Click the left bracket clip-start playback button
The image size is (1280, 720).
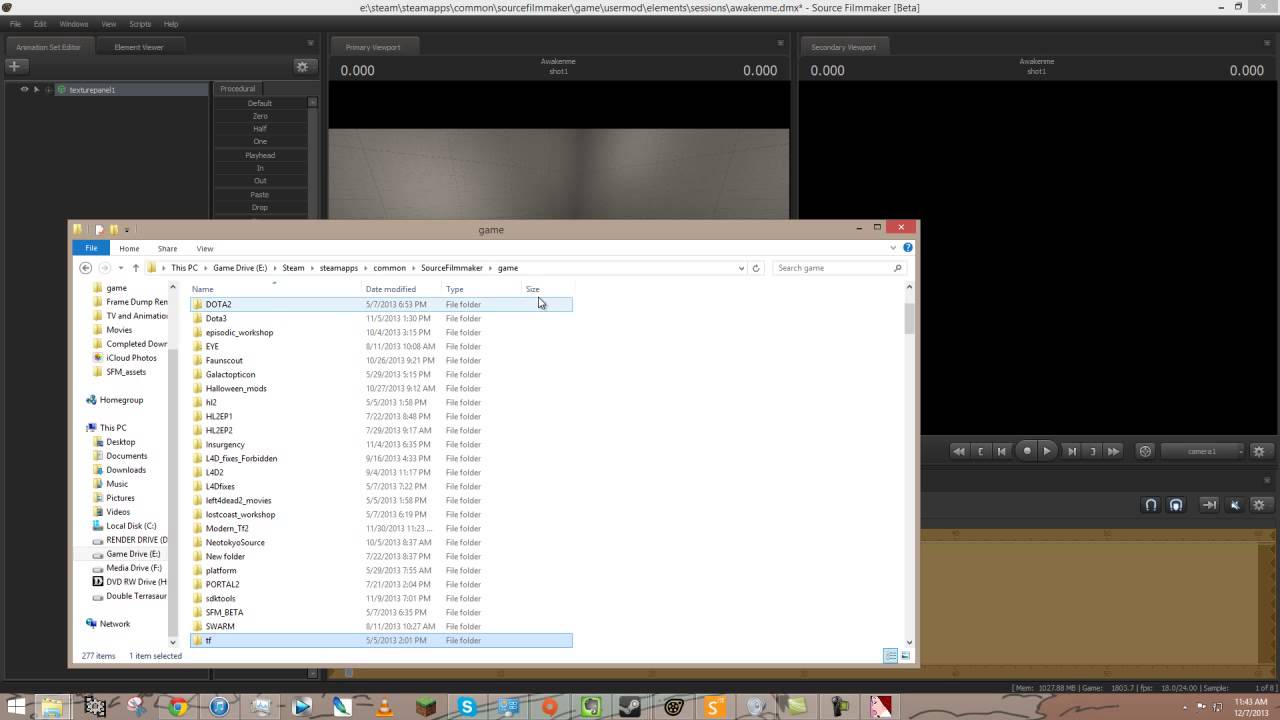(980, 451)
